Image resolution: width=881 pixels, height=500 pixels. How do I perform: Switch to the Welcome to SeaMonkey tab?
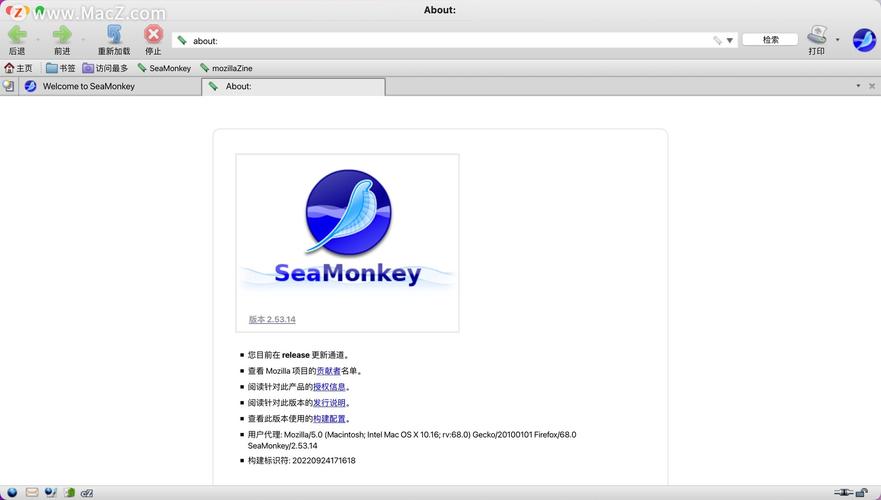[110, 87]
